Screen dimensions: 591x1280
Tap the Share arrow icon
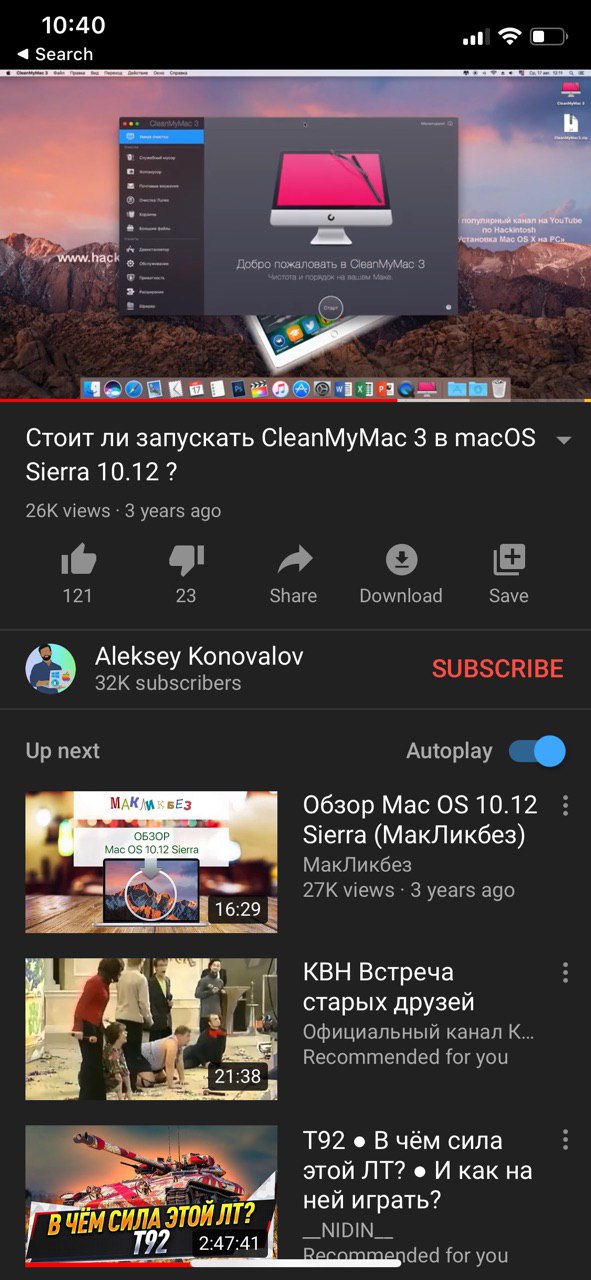293,560
